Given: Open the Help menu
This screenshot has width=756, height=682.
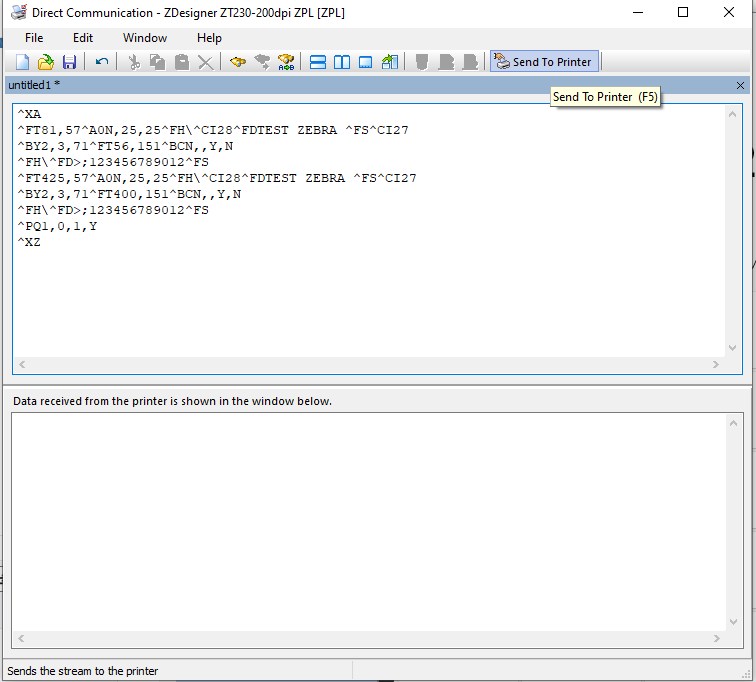Looking at the screenshot, I should point(209,37).
